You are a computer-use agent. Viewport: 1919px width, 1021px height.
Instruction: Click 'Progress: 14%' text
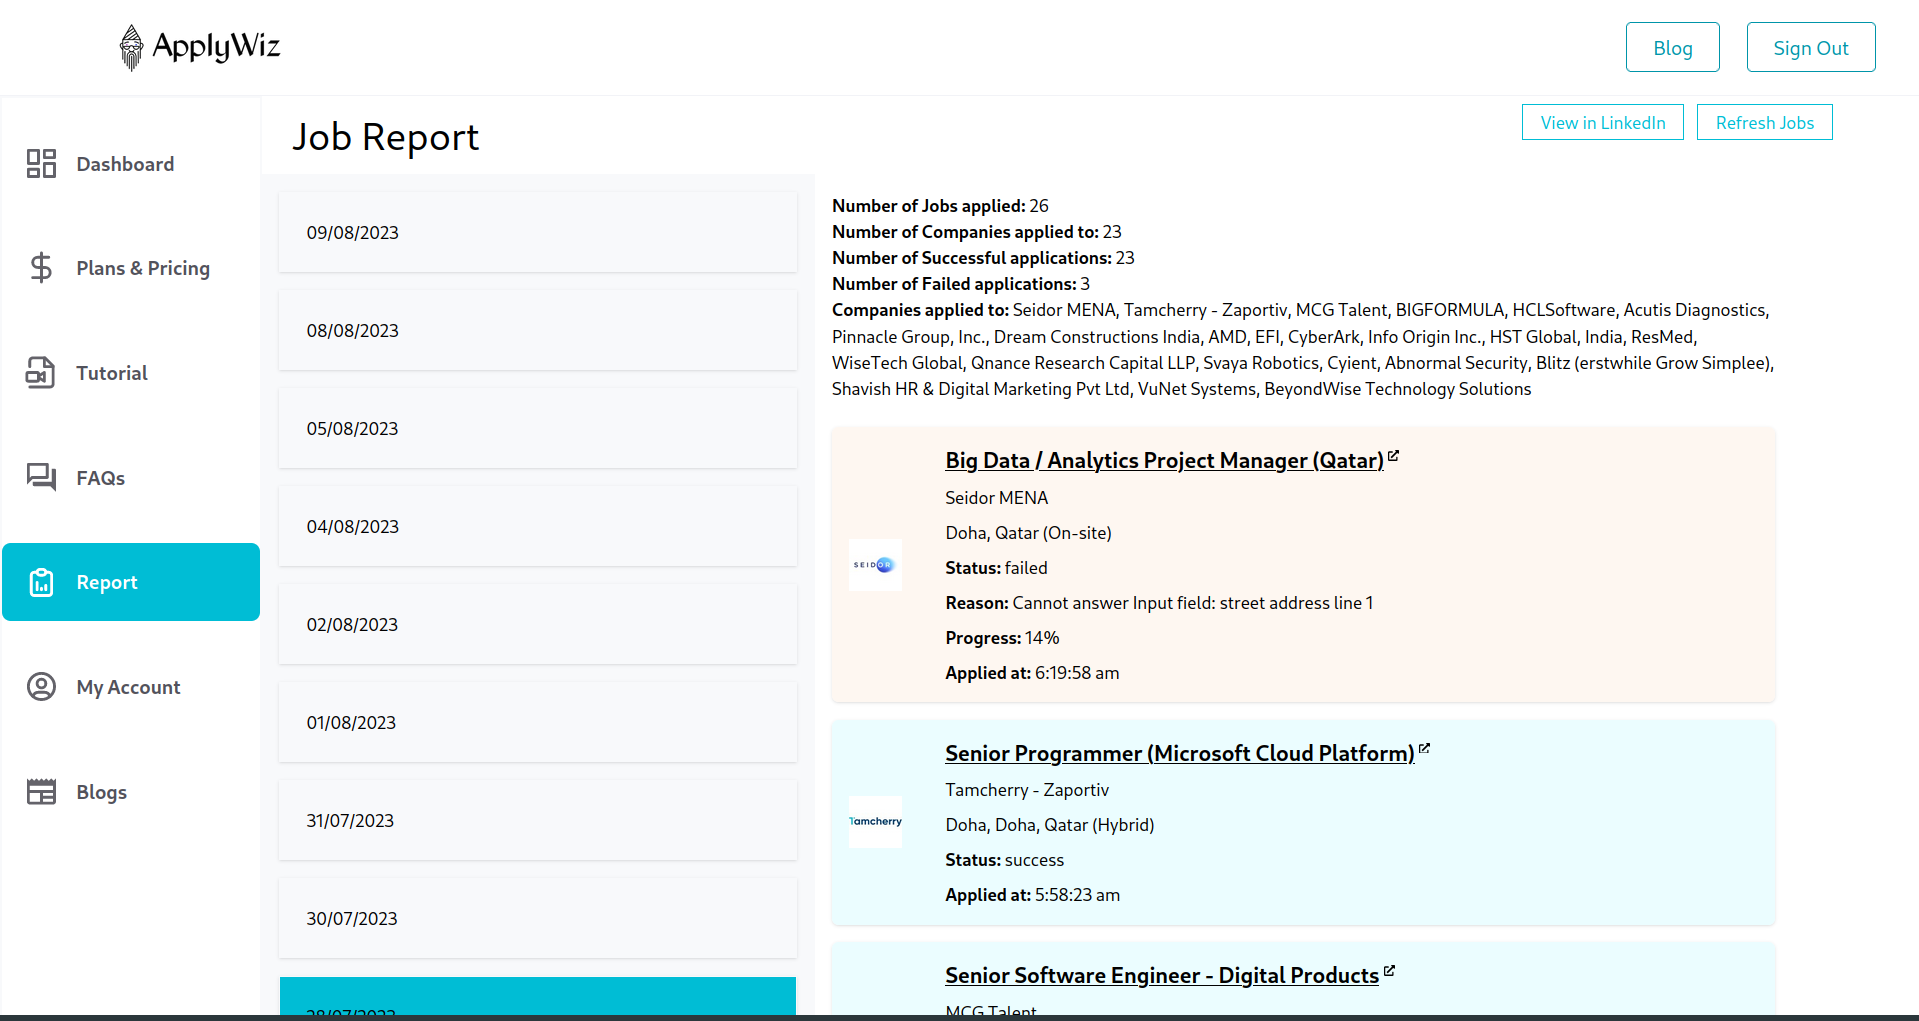tap(1002, 638)
